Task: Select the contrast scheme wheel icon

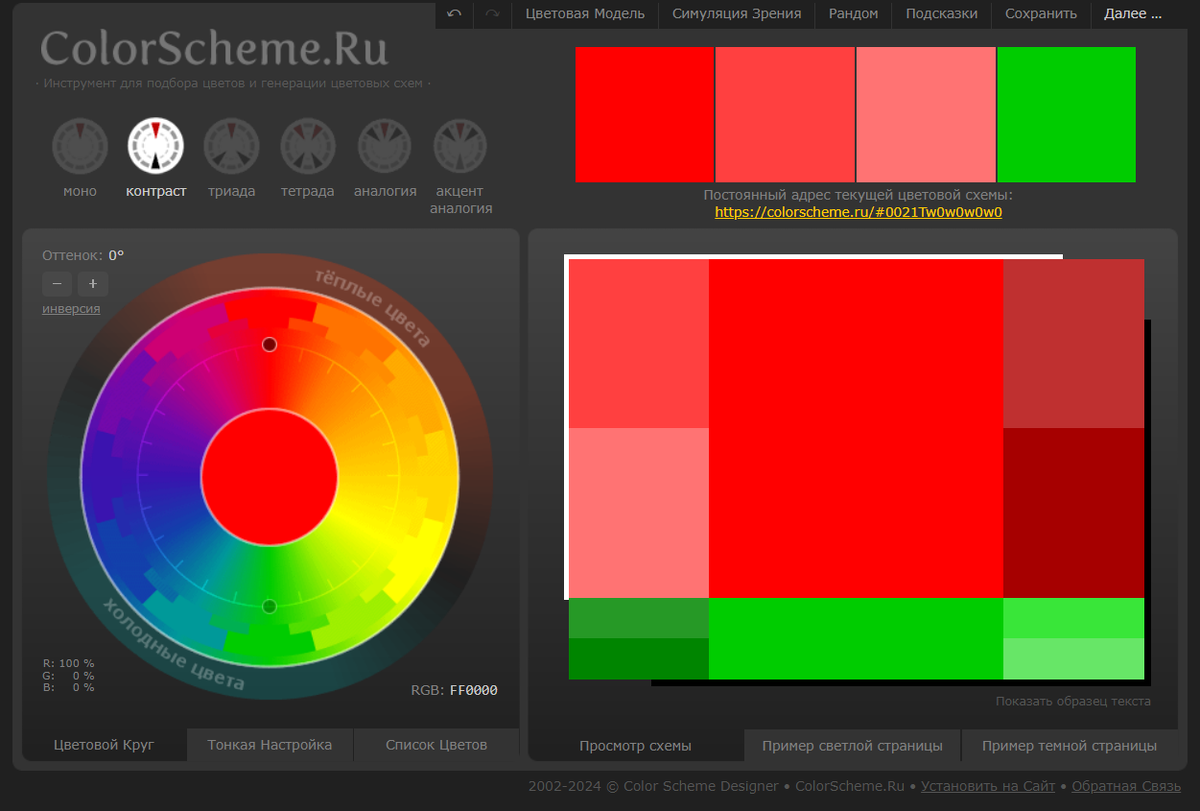Action: [156, 146]
